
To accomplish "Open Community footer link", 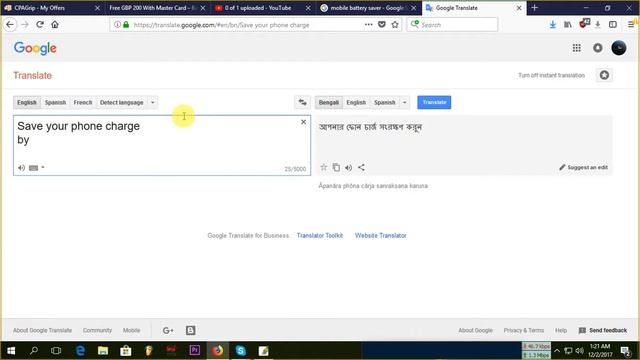I will (x=97, y=330).
